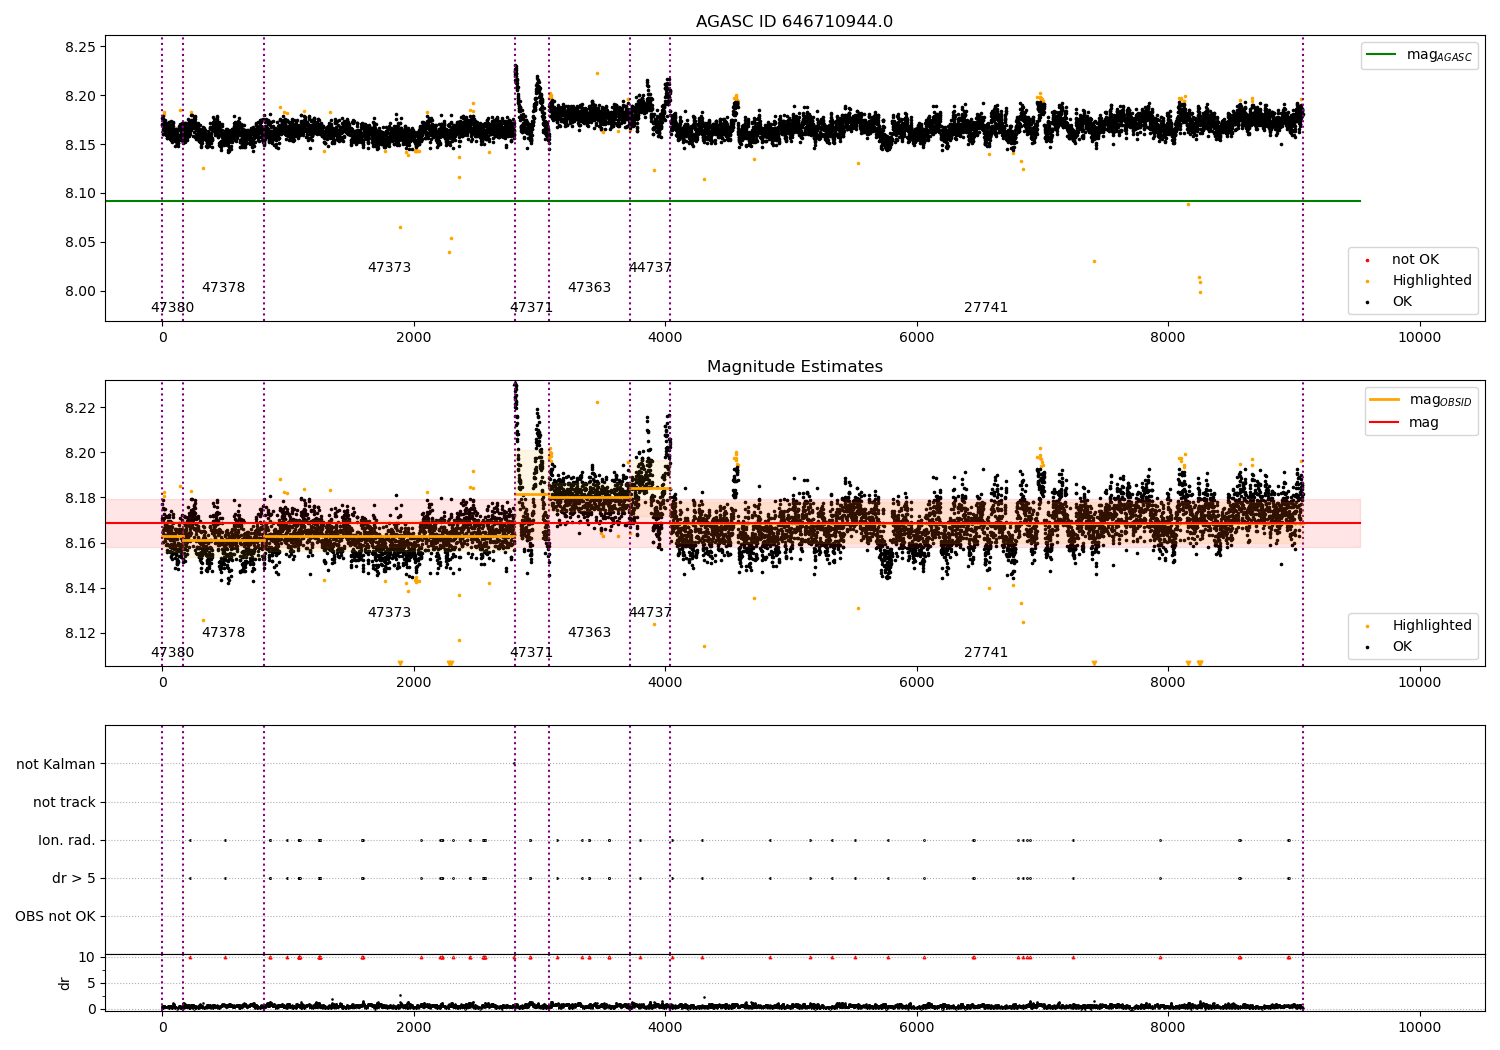Click the 8.00 y-axis tick in top plot
This screenshot has width=1500, height=1050.
(x=80, y=292)
